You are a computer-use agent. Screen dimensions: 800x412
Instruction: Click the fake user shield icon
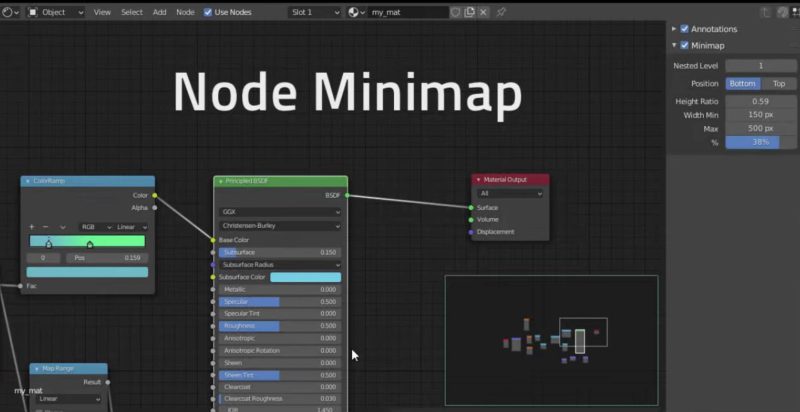click(x=456, y=12)
